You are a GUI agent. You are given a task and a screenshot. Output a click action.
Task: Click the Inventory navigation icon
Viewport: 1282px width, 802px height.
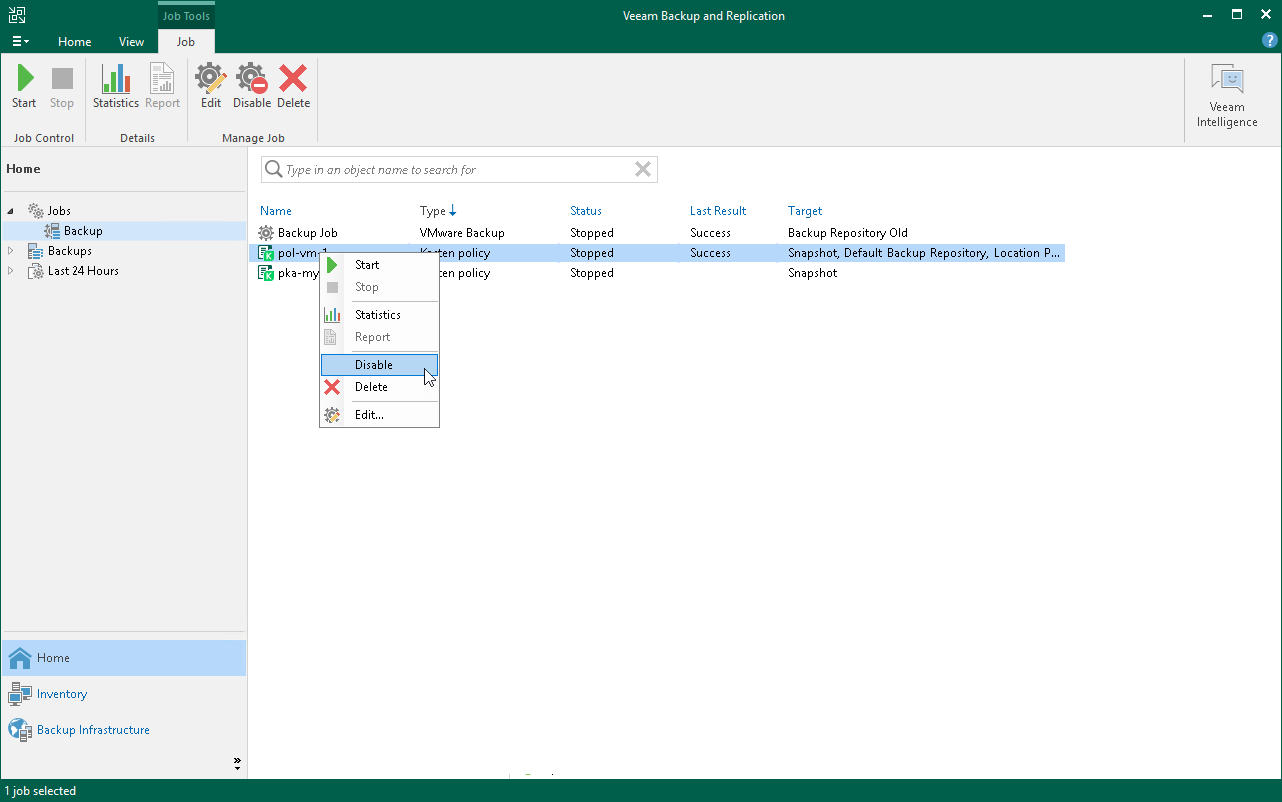(20, 694)
